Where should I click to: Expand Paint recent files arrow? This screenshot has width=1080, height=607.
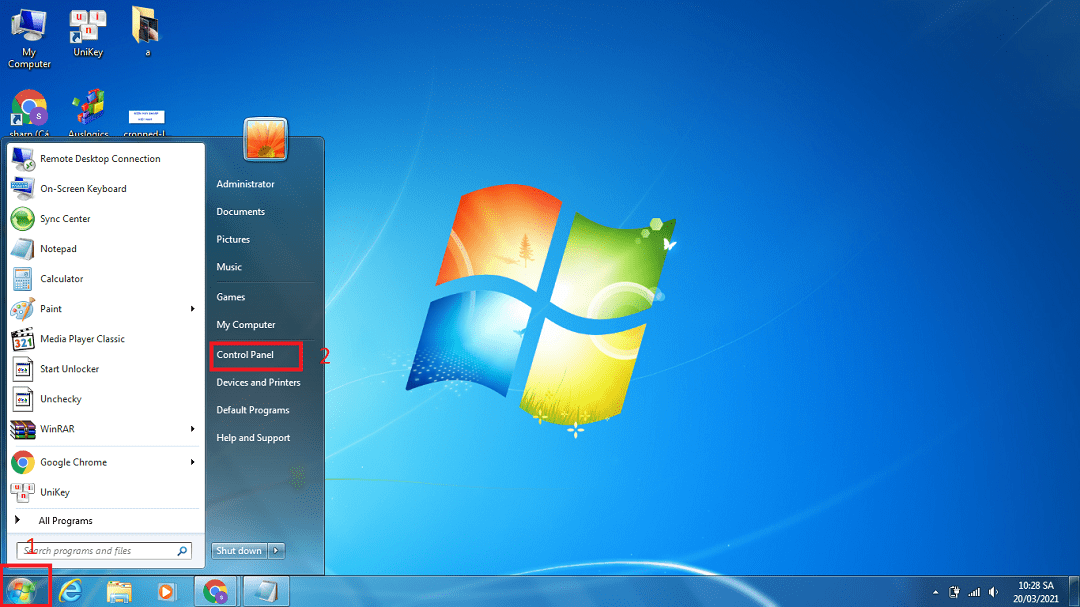point(192,309)
